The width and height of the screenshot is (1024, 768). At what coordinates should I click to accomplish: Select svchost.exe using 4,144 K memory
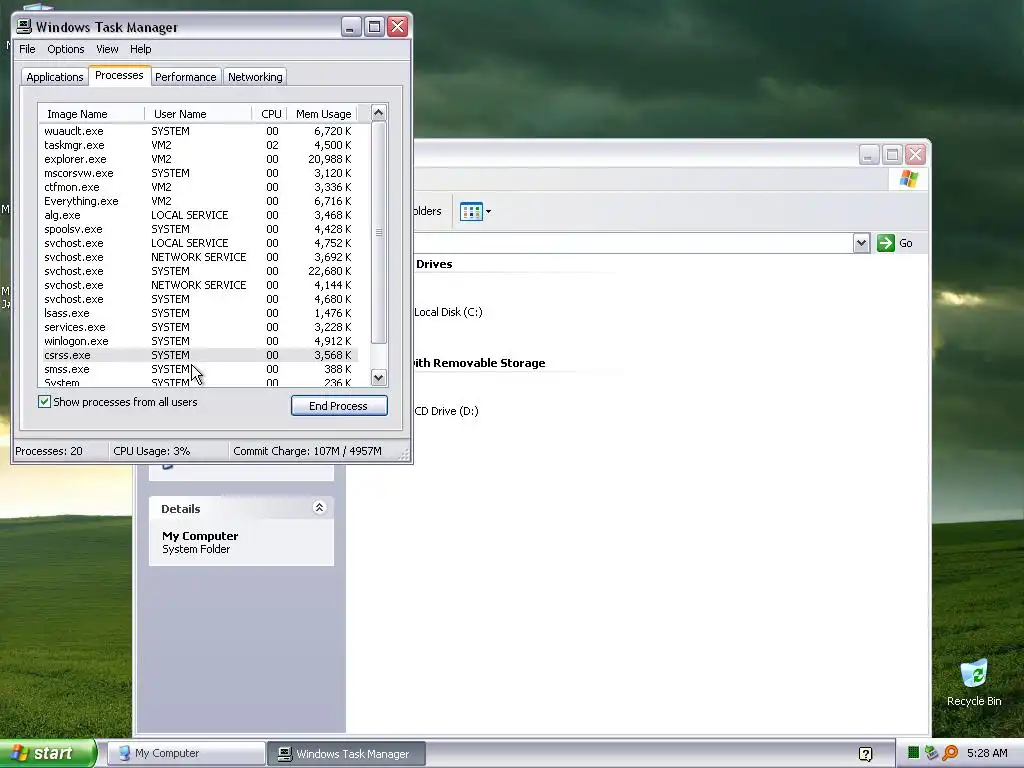199,285
